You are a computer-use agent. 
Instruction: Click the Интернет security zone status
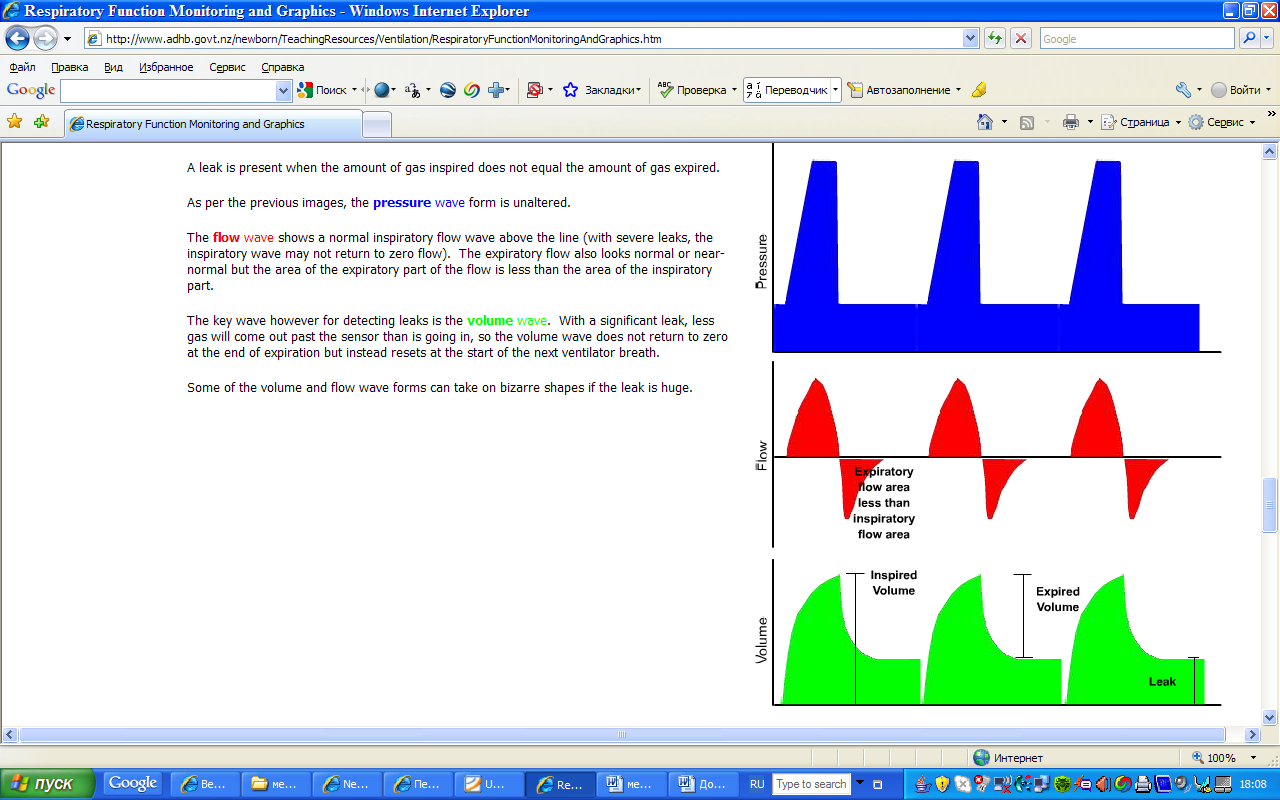click(x=1009, y=758)
